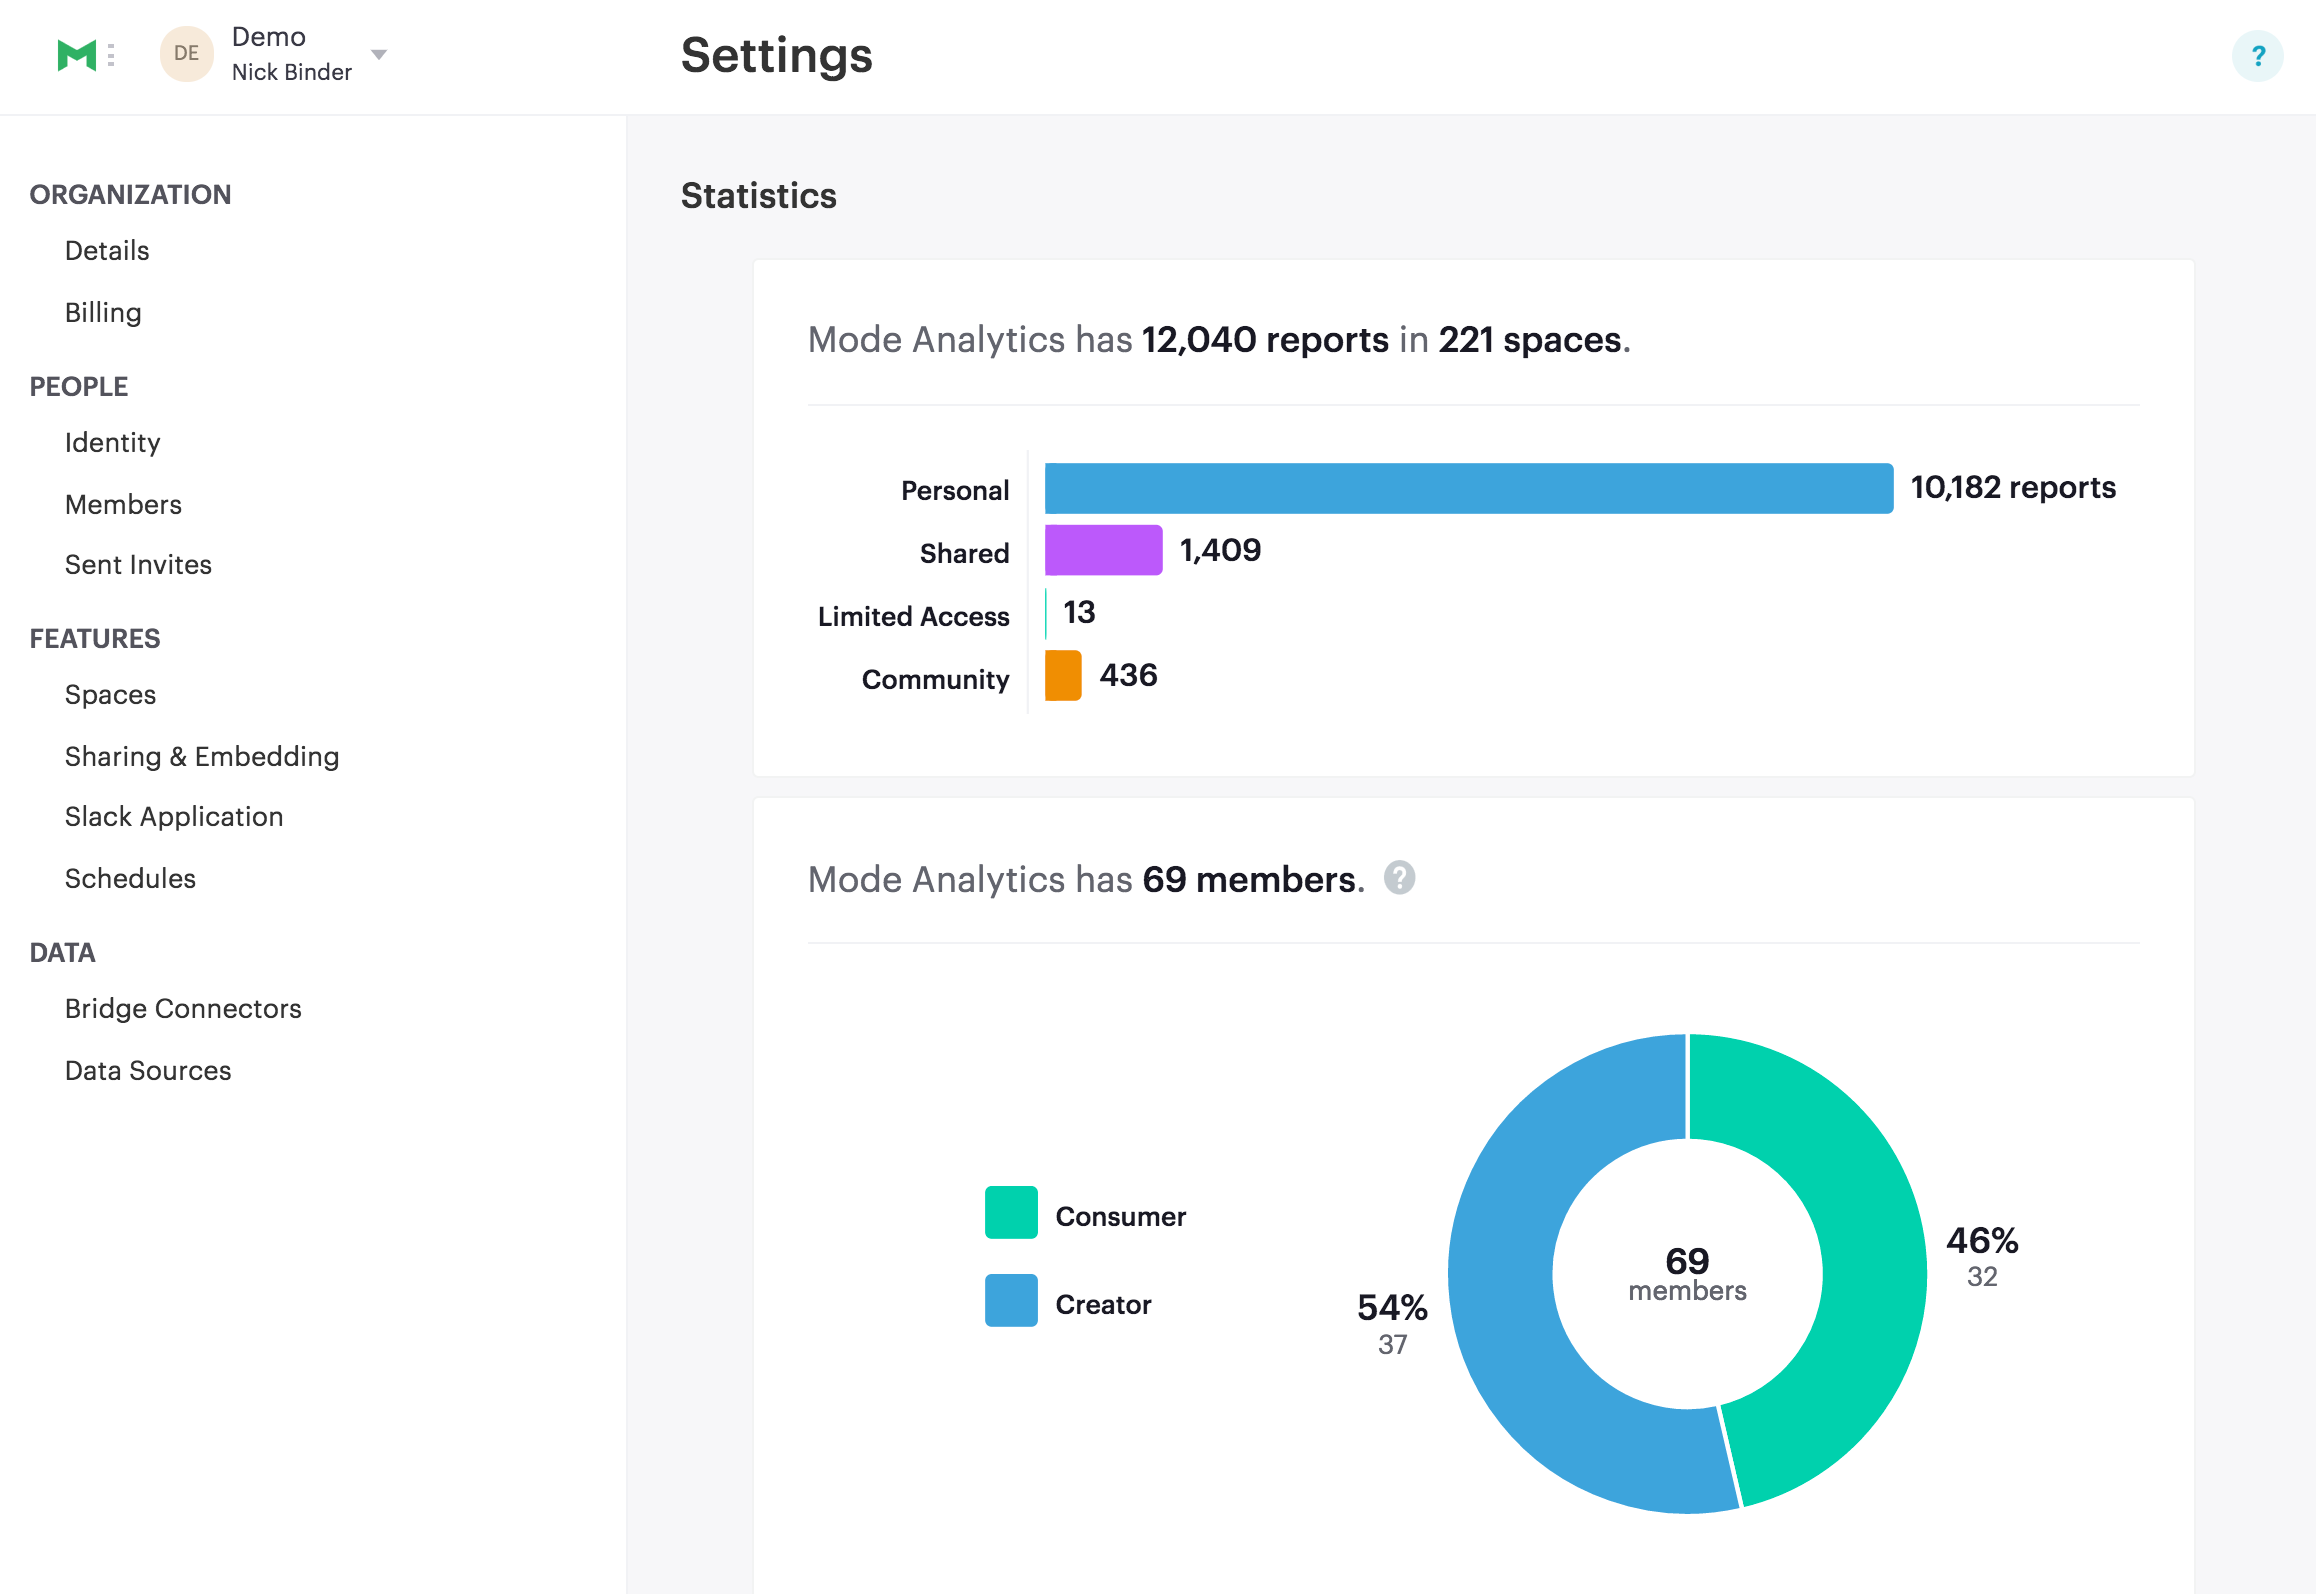The width and height of the screenshot is (2316, 1594).
Task: Go to Slack Application settings
Action: coord(174,816)
